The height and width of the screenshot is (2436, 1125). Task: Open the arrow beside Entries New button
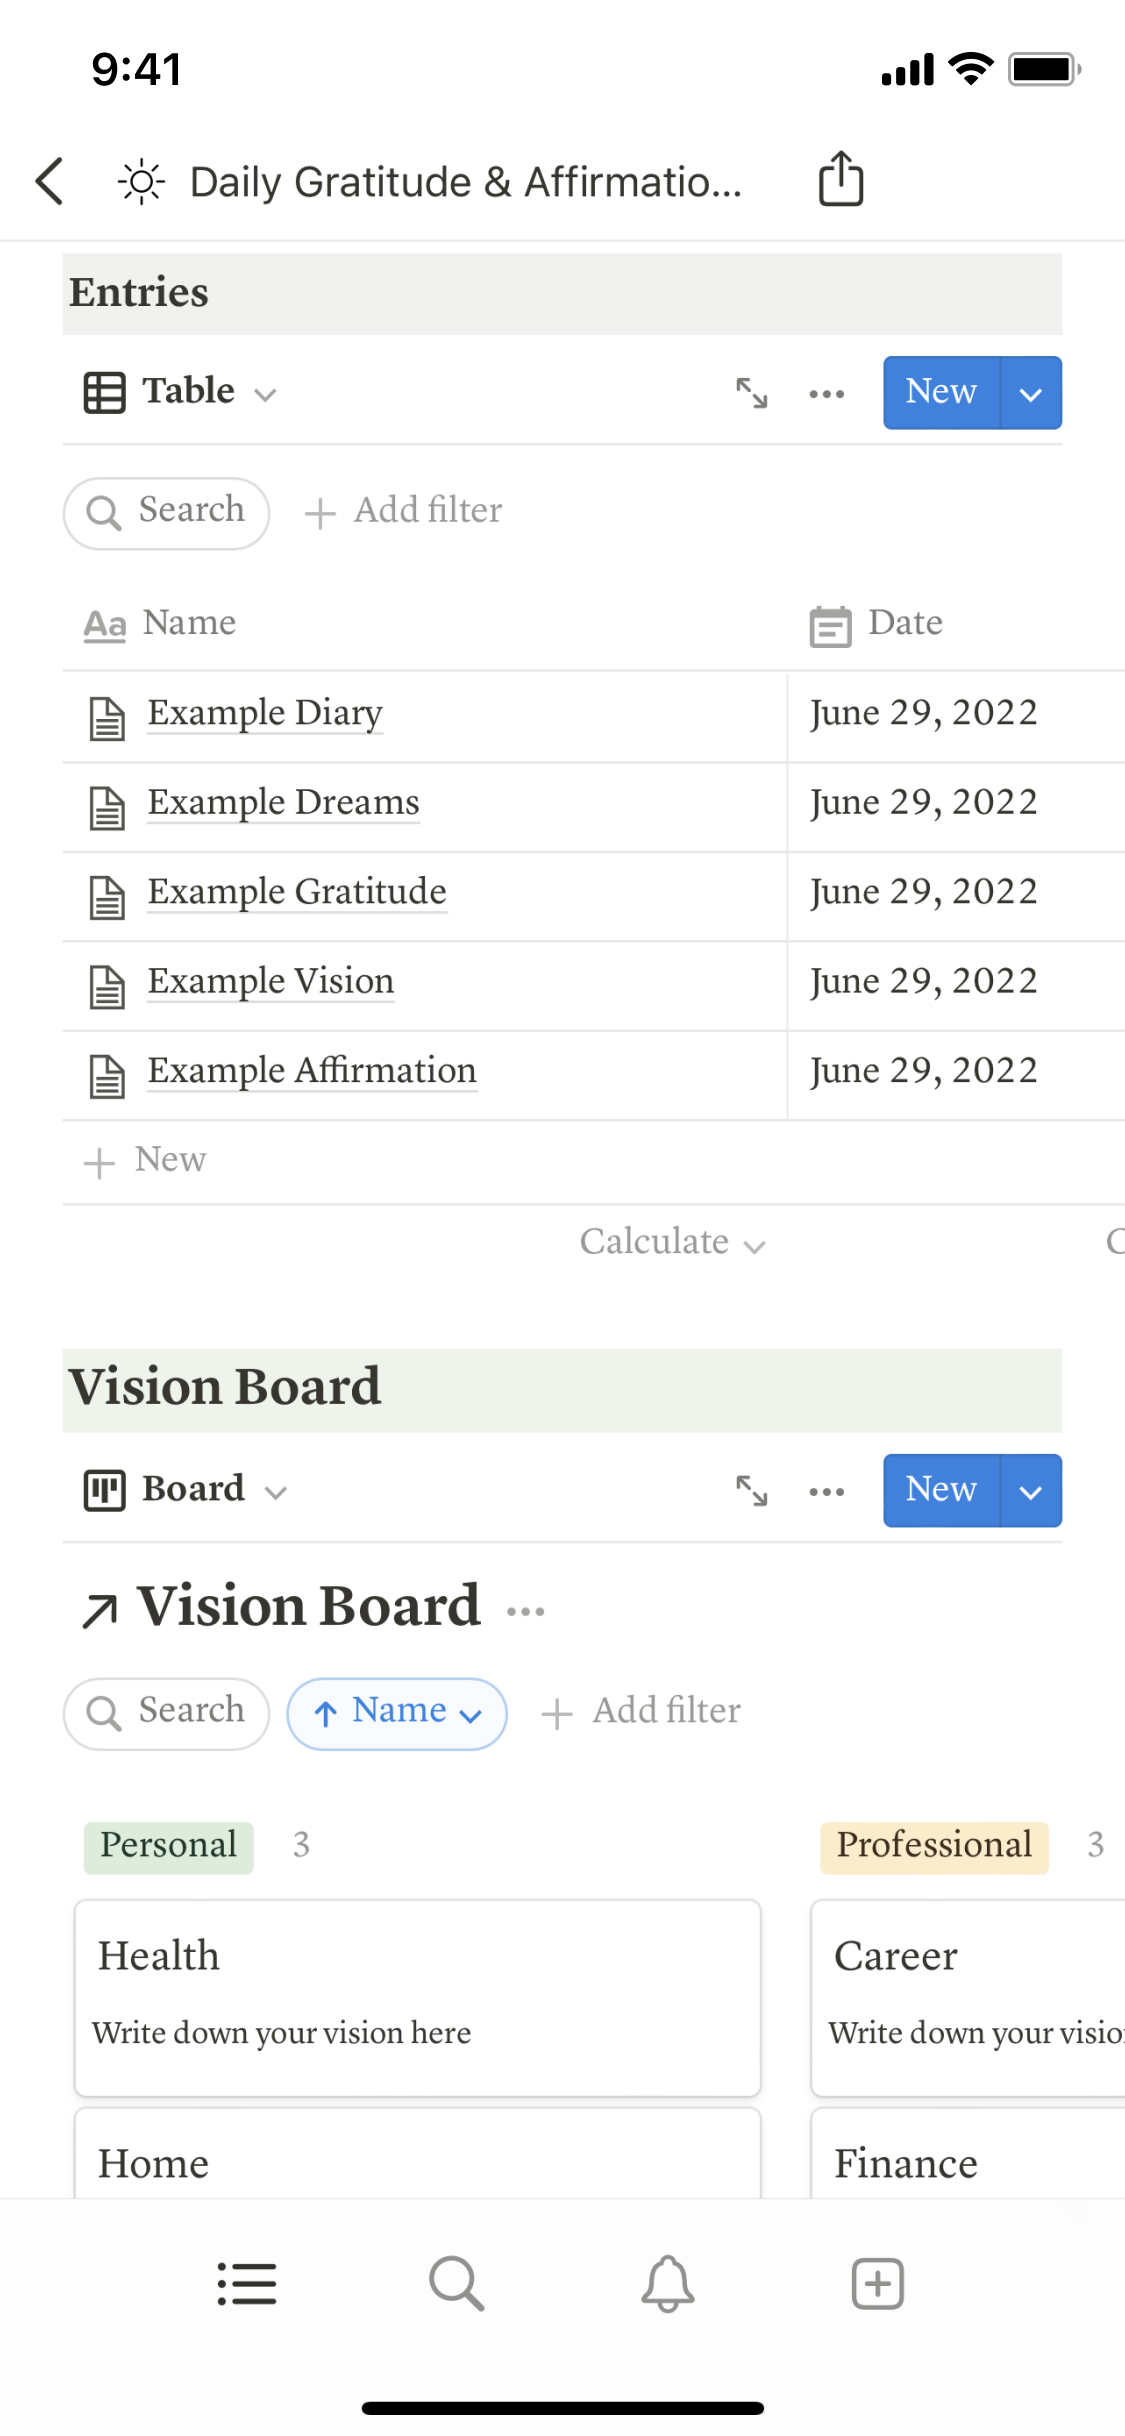pos(1030,393)
